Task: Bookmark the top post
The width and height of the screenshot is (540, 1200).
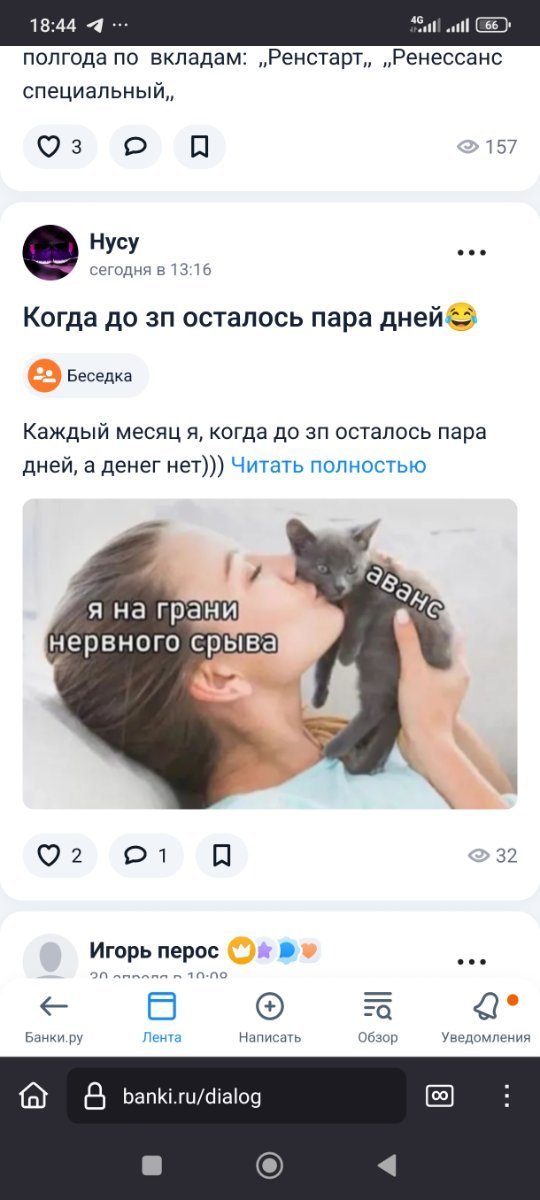Action: tap(199, 147)
